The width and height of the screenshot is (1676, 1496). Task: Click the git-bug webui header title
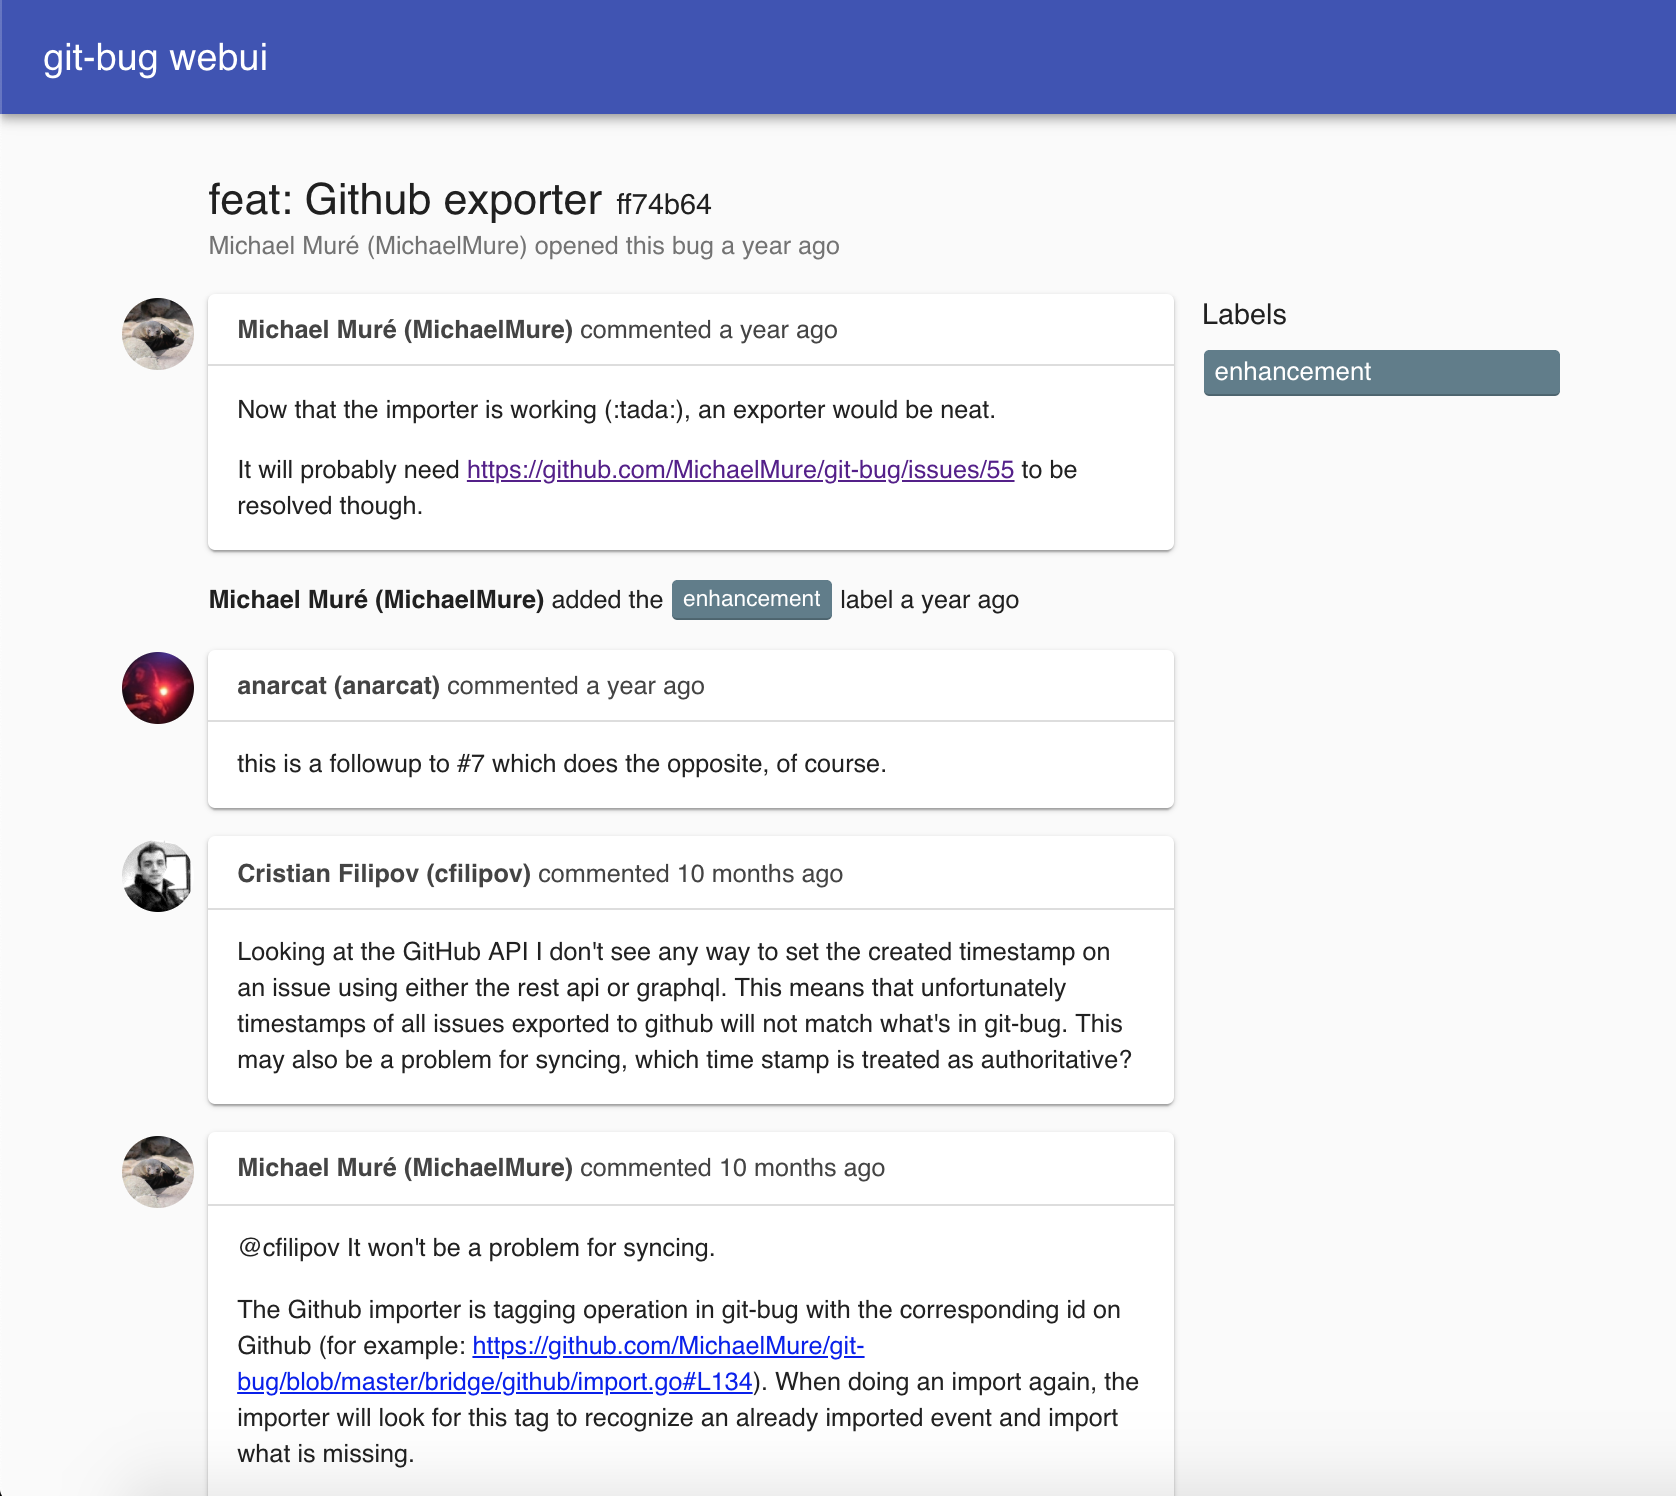tap(155, 58)
